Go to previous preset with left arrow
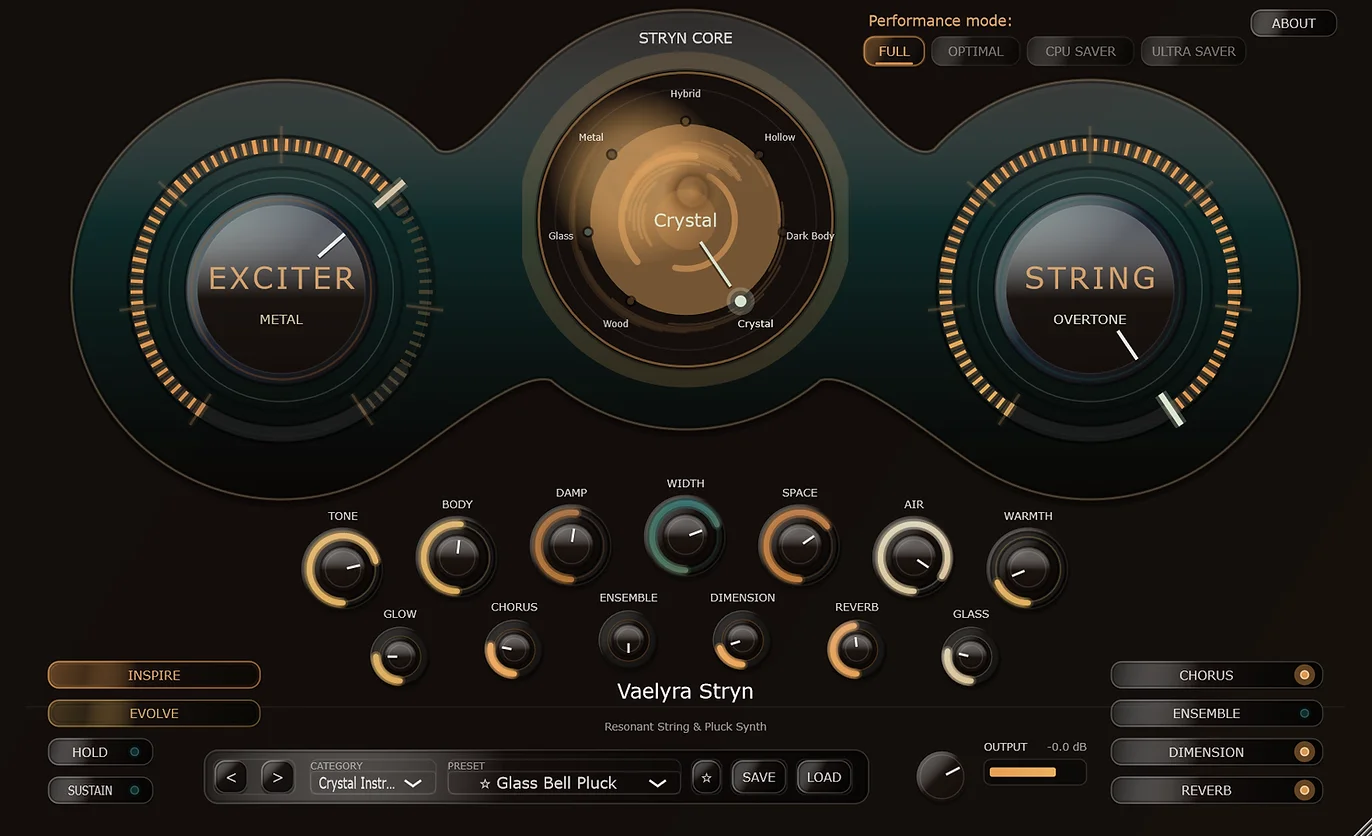Viewport: 1372px width, 836px height. point(231,777)
